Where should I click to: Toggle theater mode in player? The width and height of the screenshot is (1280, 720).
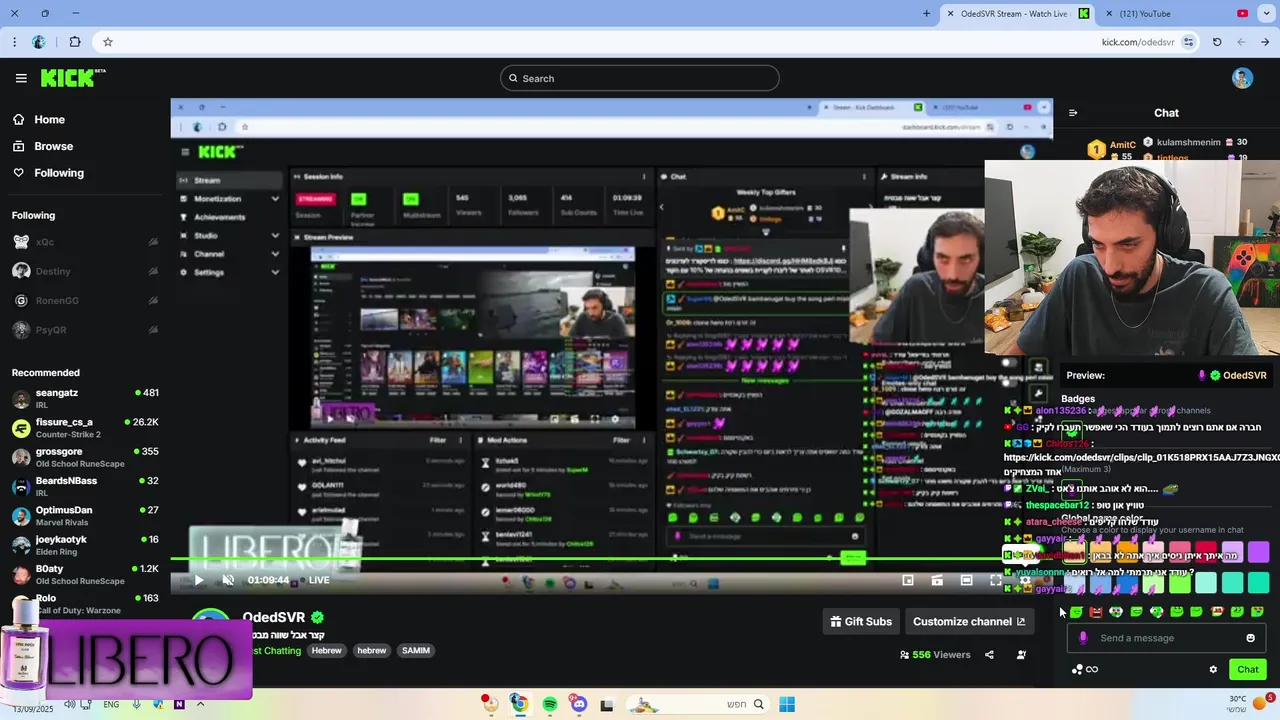966,580
